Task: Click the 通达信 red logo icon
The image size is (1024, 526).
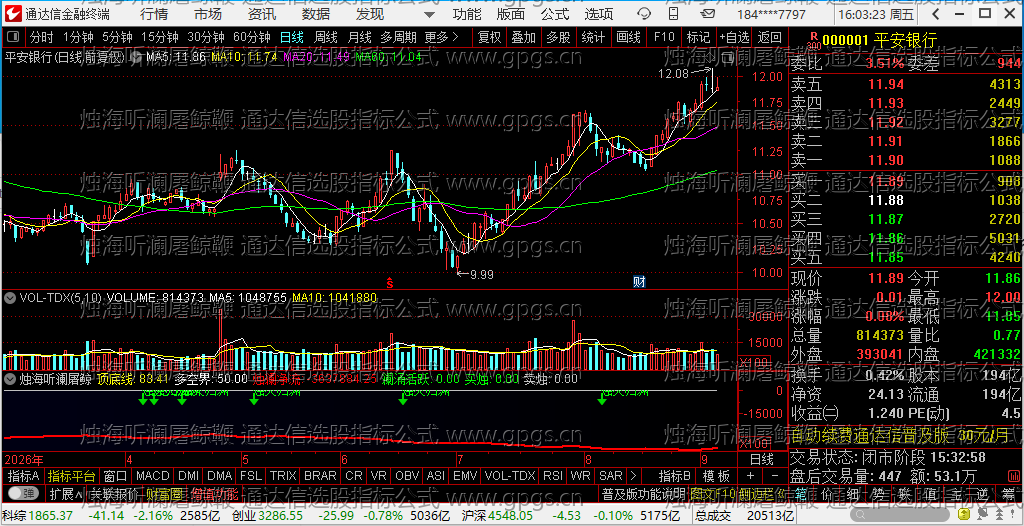Action: point(12,14)
